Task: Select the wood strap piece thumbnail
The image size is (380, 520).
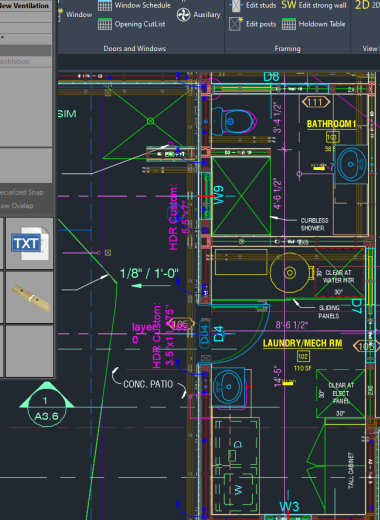Action: coord(30,297)
